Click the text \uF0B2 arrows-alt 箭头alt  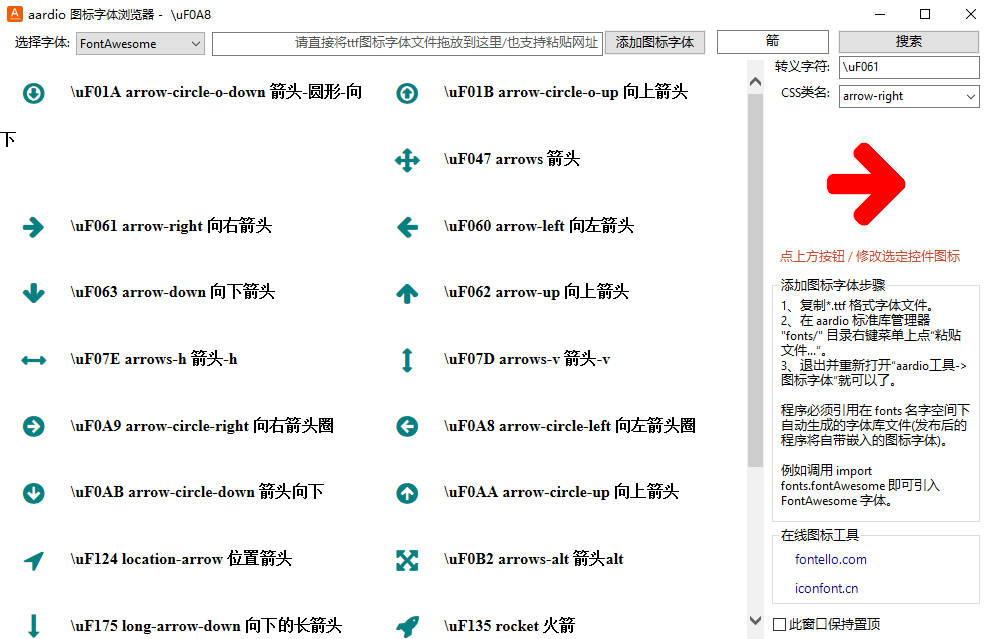(534, 559)
